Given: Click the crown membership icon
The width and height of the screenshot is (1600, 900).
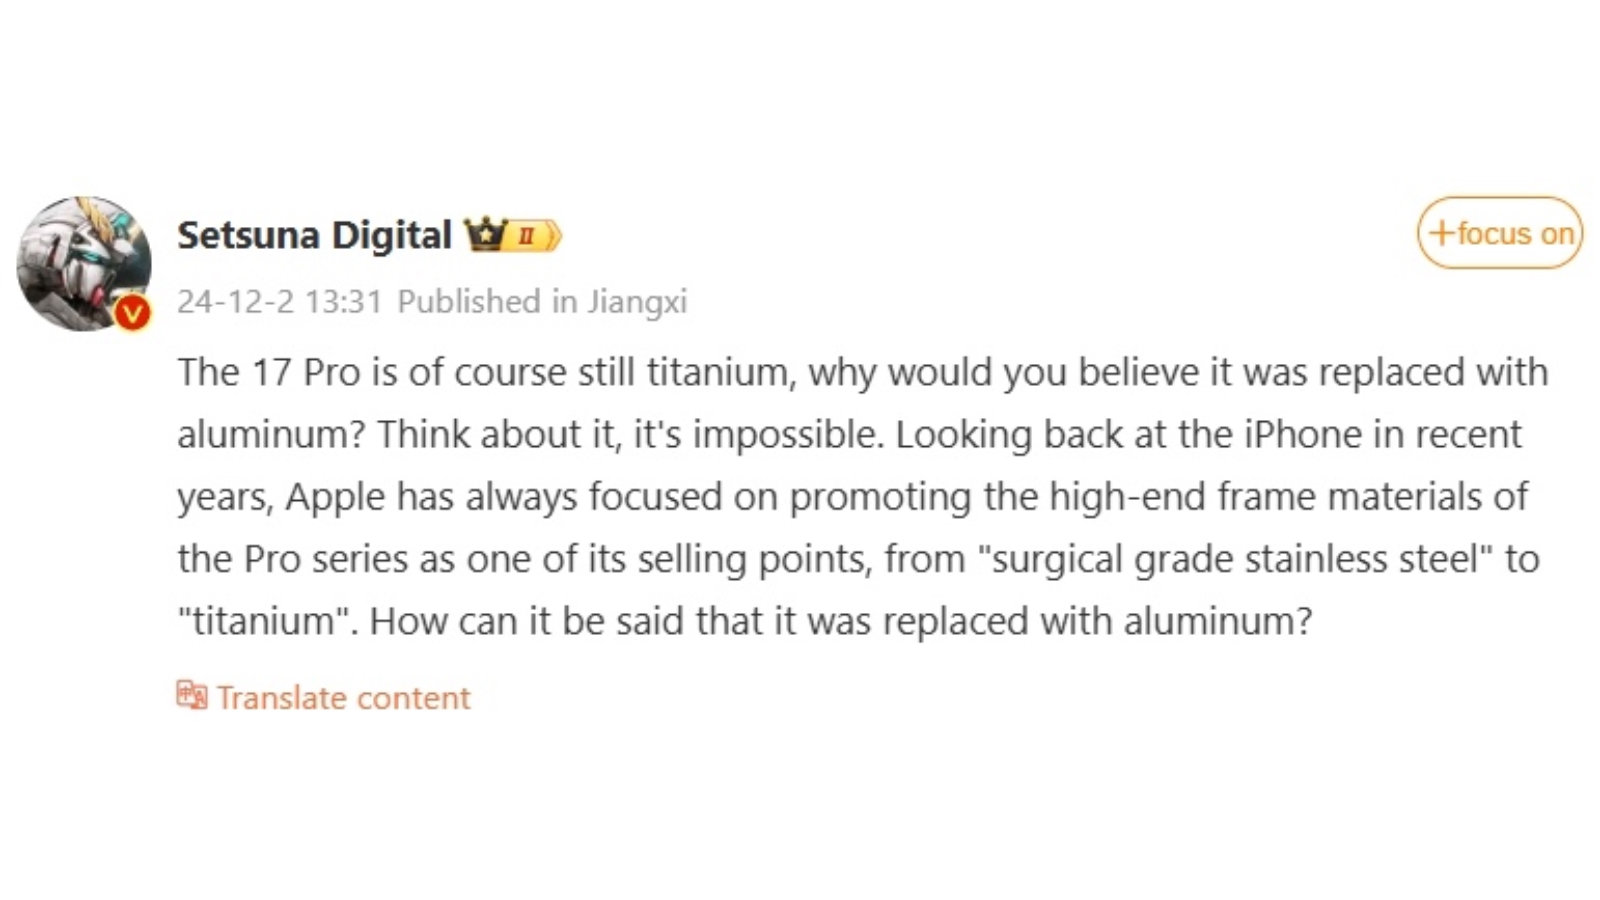Looking at the screenshot, I should click(x=484, y=234).
